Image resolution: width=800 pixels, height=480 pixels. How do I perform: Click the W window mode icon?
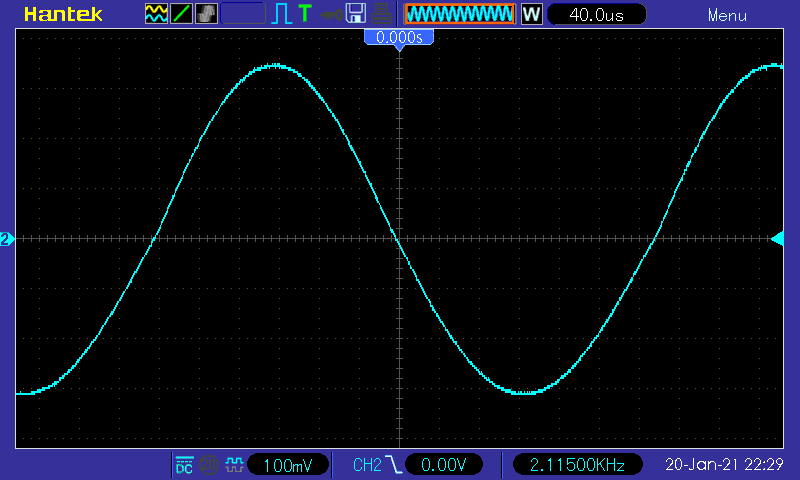click(531, 14)
